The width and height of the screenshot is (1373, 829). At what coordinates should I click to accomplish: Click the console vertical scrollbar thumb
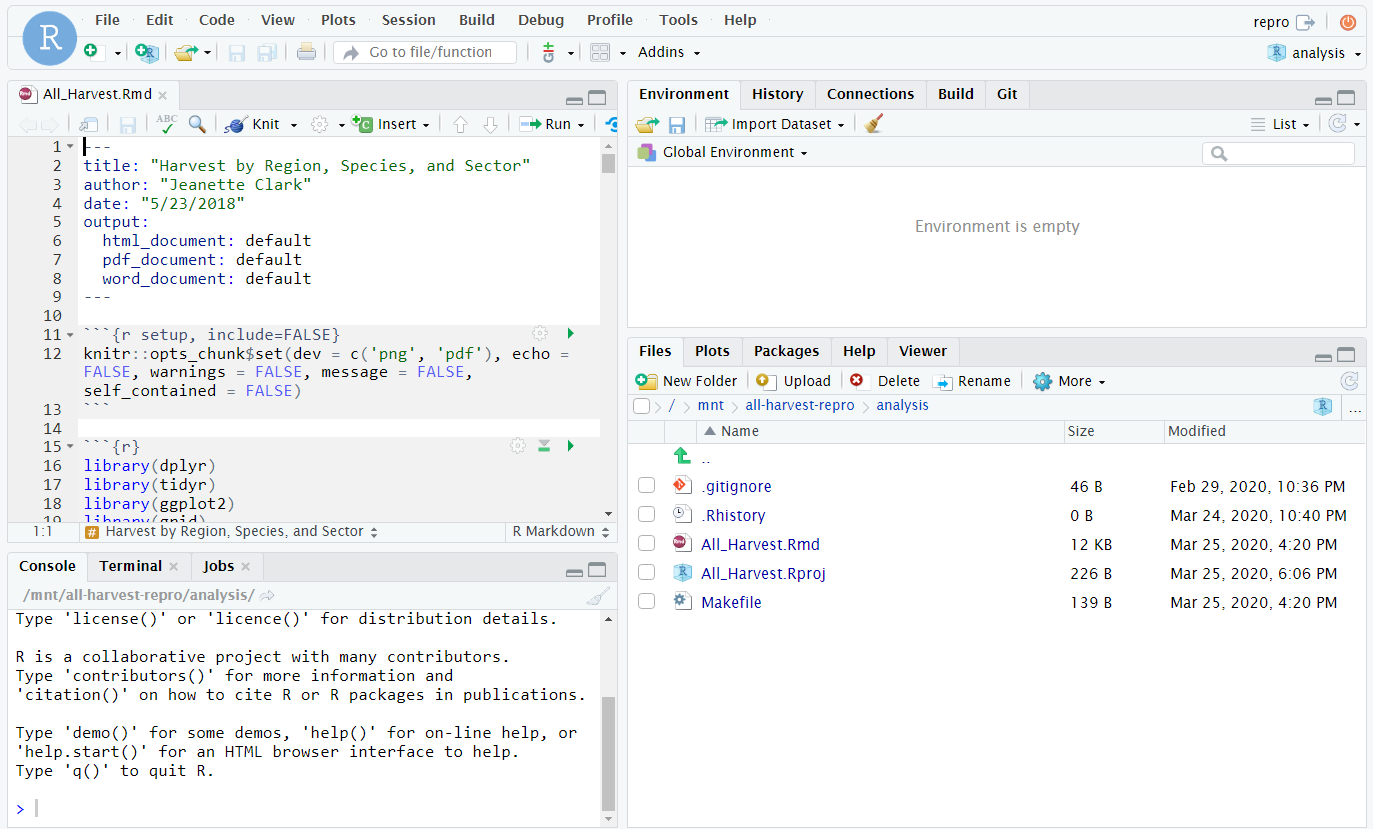608,752
